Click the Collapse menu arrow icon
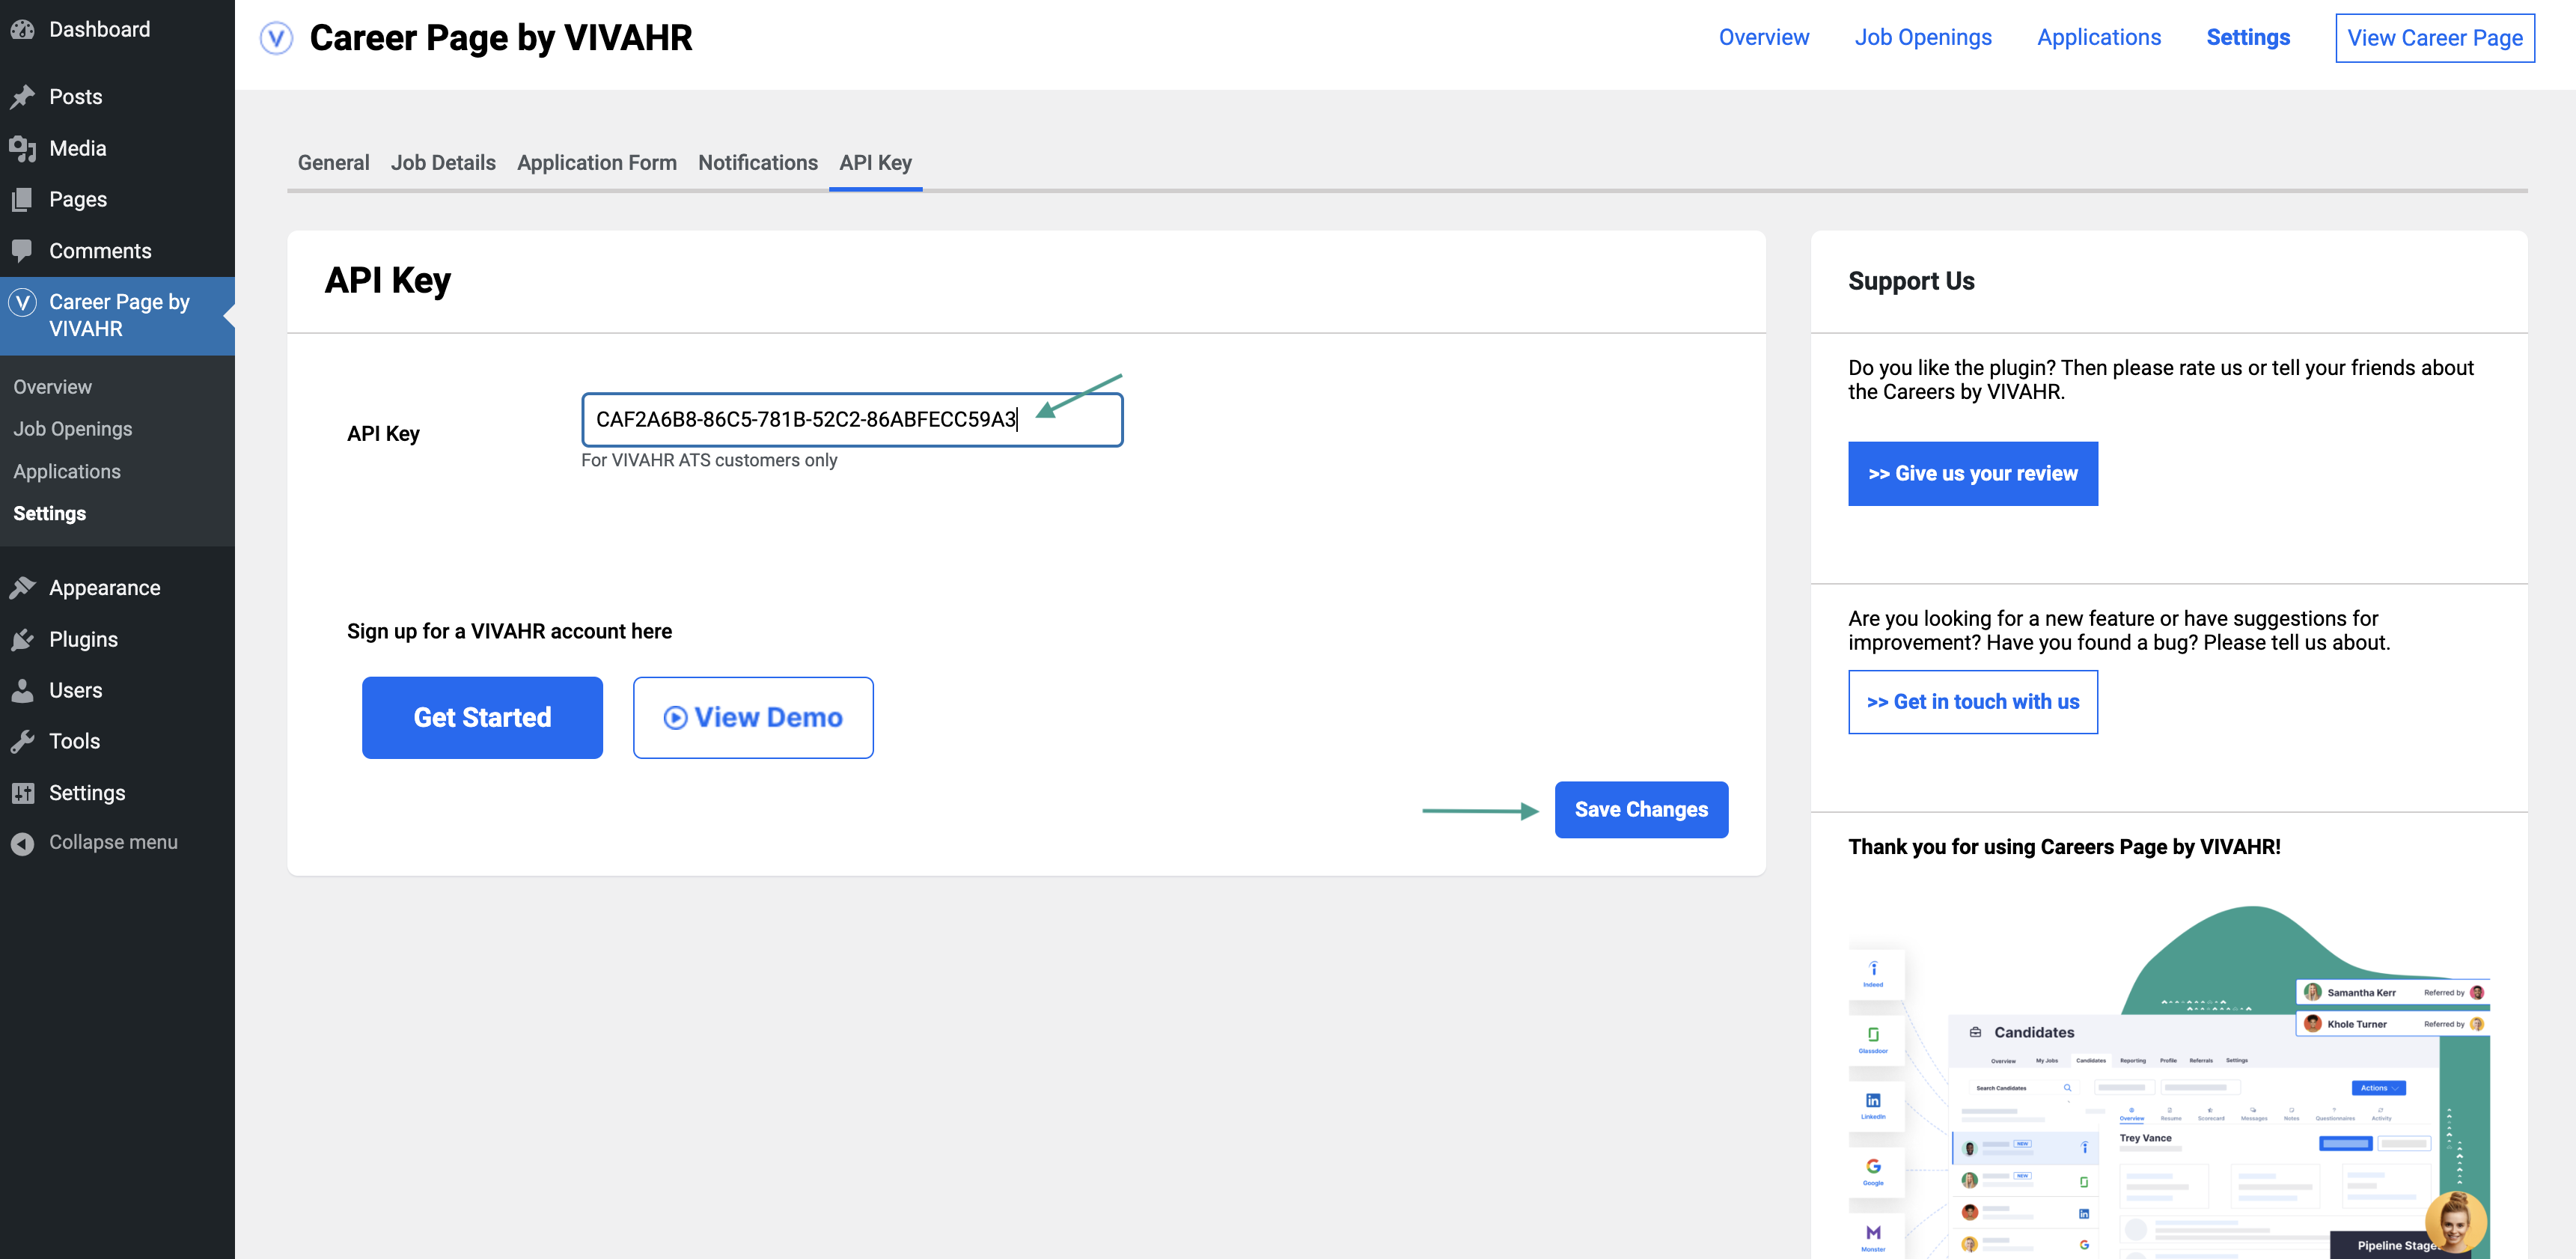 [22, 843]
